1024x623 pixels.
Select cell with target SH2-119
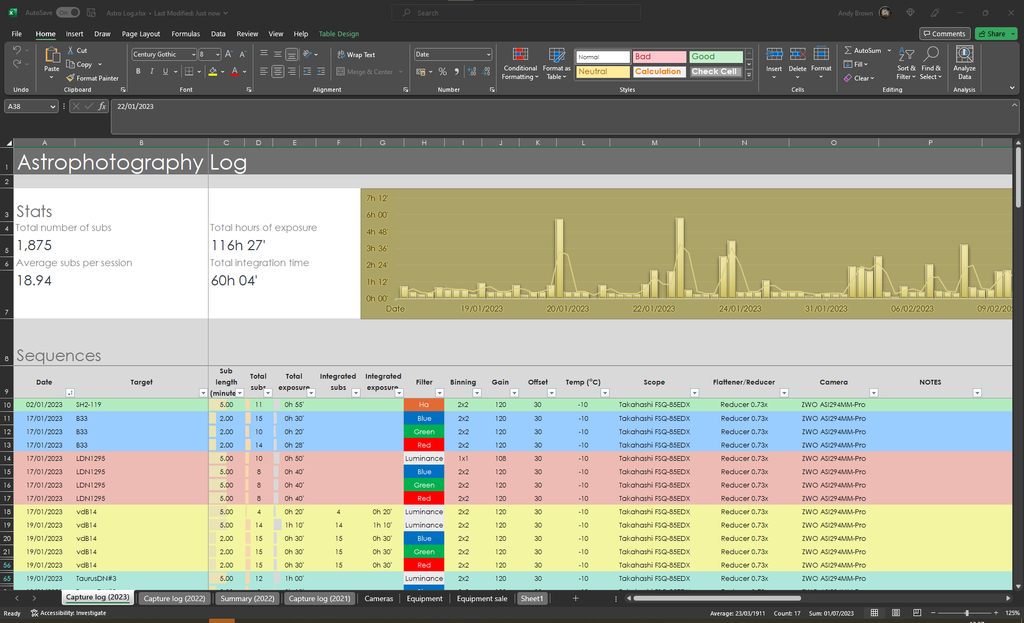point(141,405)
